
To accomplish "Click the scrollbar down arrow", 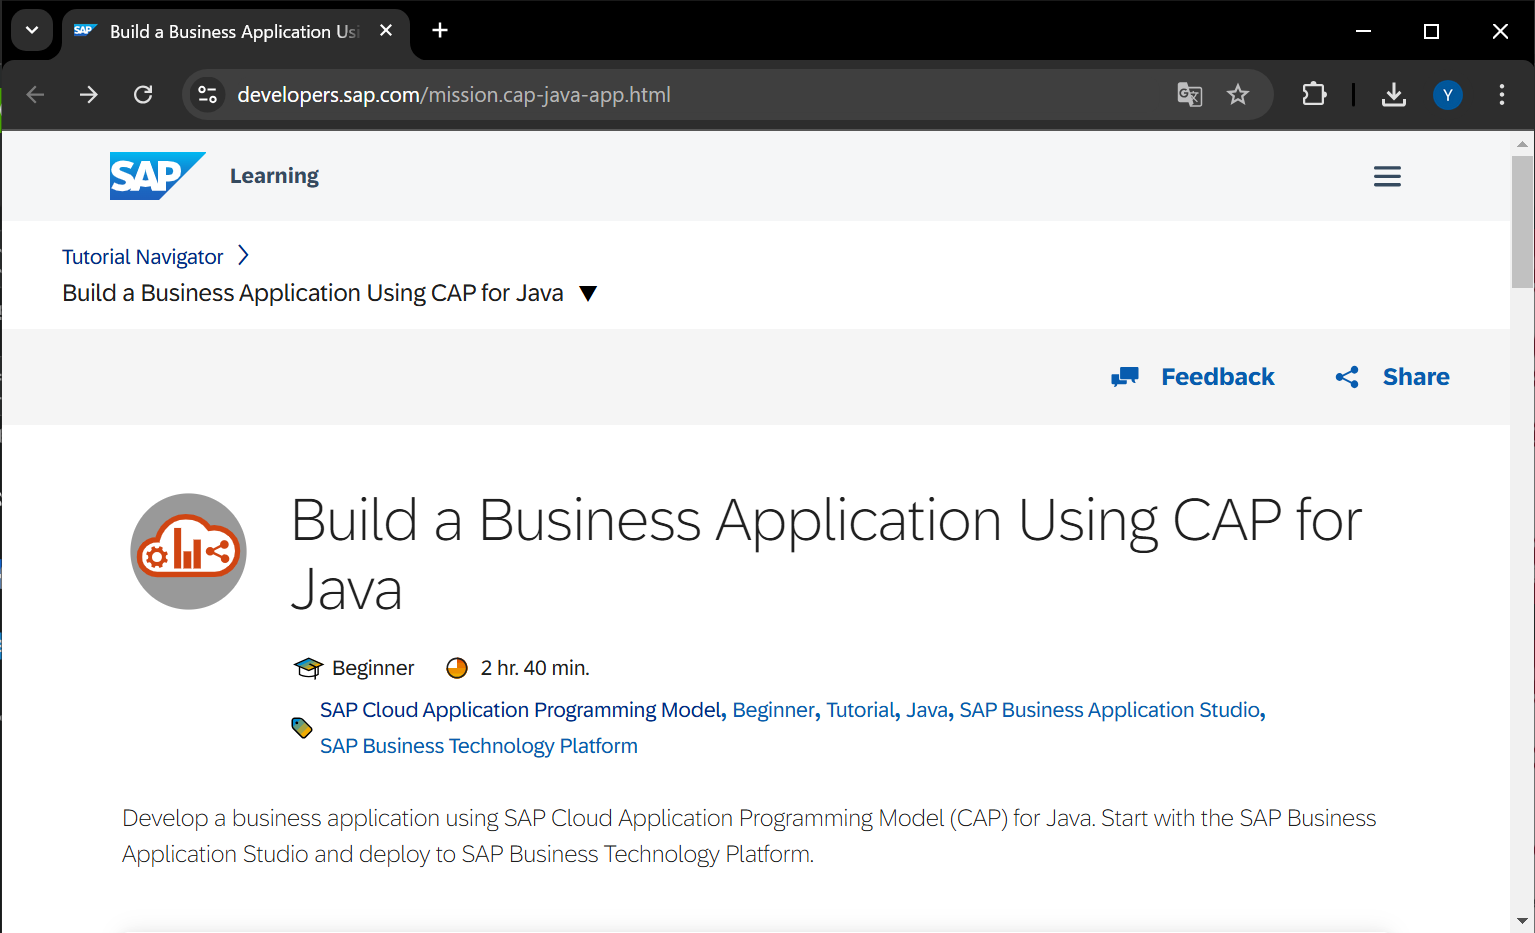I will coord(1522,921).
